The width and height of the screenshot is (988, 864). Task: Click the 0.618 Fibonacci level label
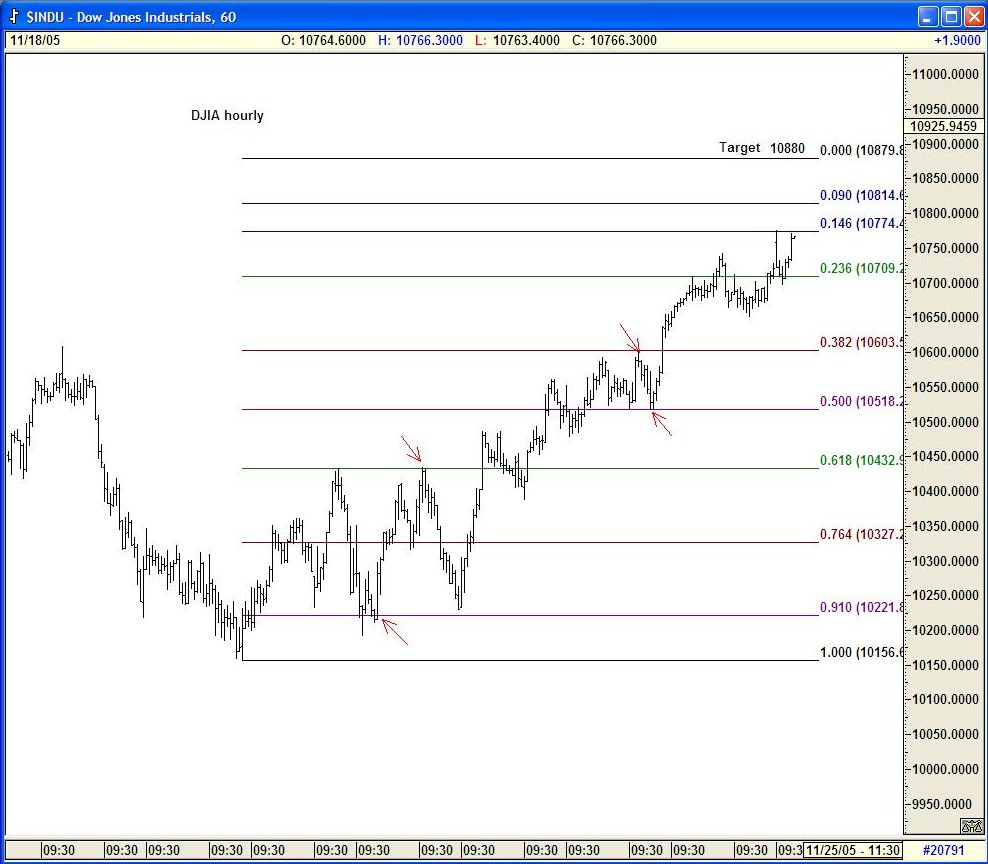pyautogui.click(x=861, y=461)
